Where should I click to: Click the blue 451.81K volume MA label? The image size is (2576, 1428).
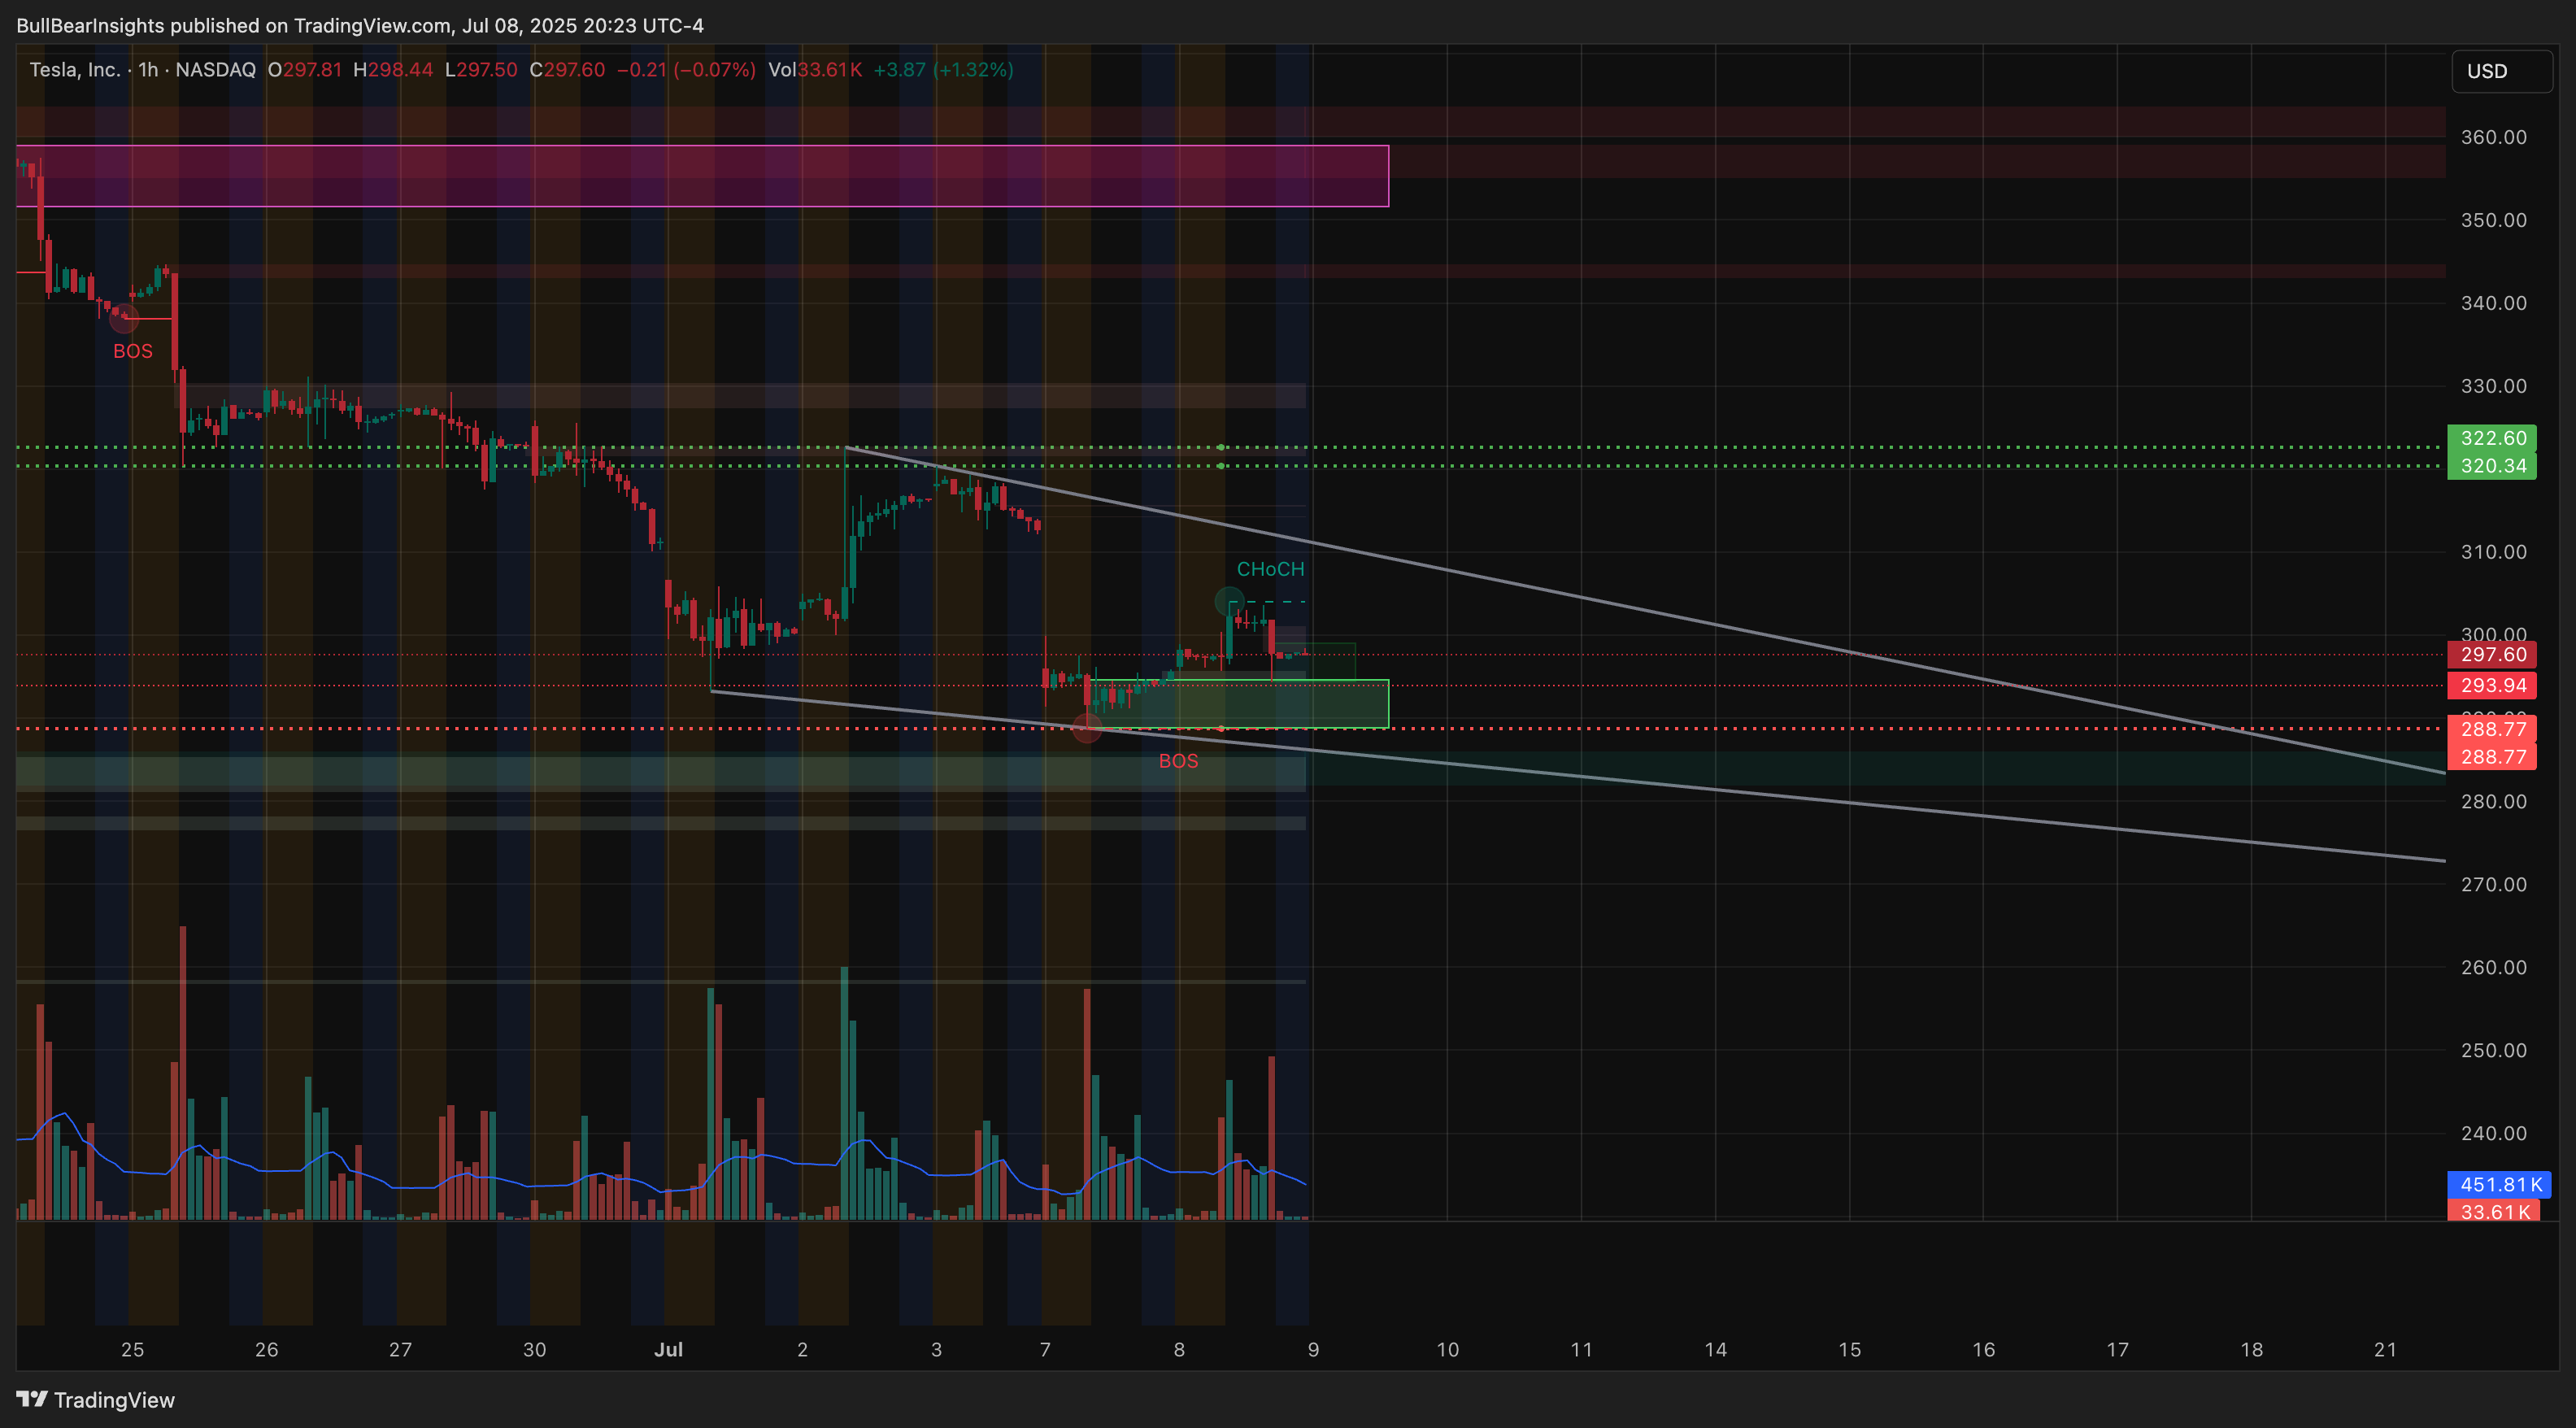pyautogui.click(x=2499, y=1185)
